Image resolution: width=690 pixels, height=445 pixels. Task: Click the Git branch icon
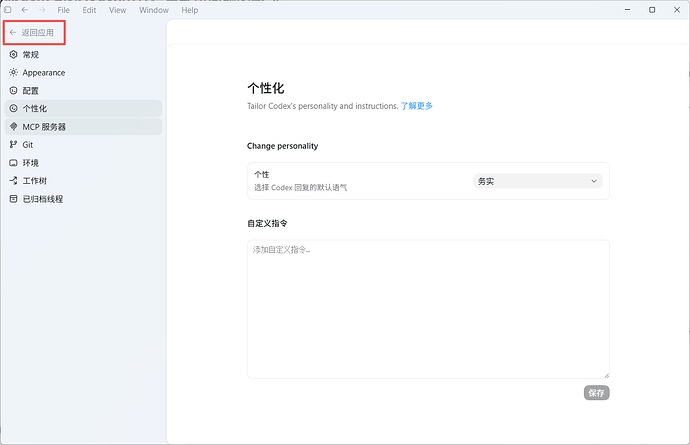pos(14,145)
